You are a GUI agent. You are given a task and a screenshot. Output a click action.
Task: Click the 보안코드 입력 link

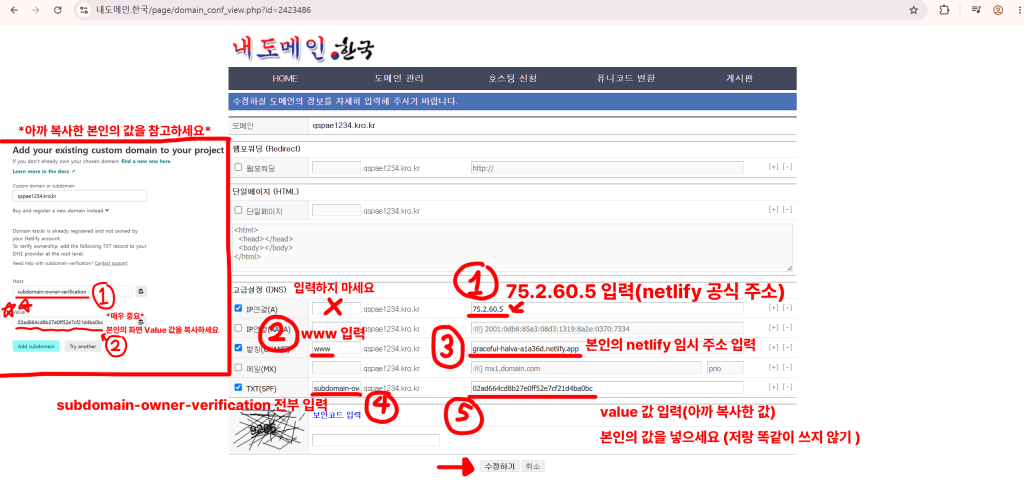[x=336, y=414]
